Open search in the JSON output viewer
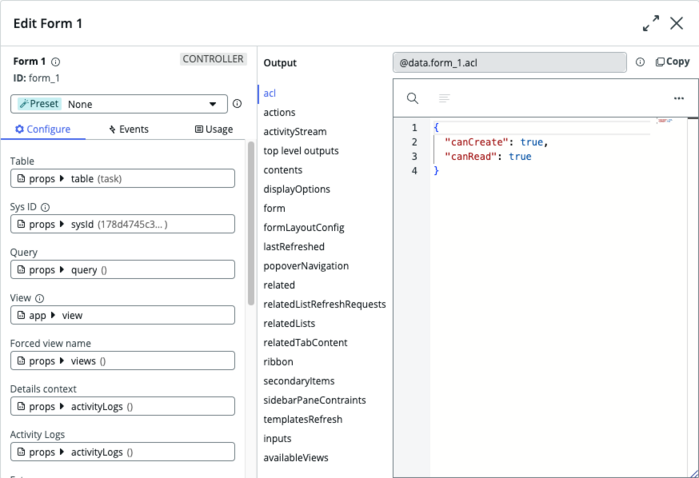The image size is (699, 478). pyautogui.click(x=412, y=98)
